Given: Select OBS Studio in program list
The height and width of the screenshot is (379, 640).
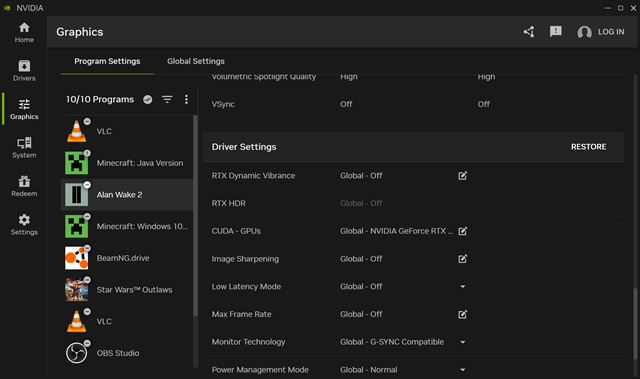Looking at the screenshot, I should tap(127, 353).
